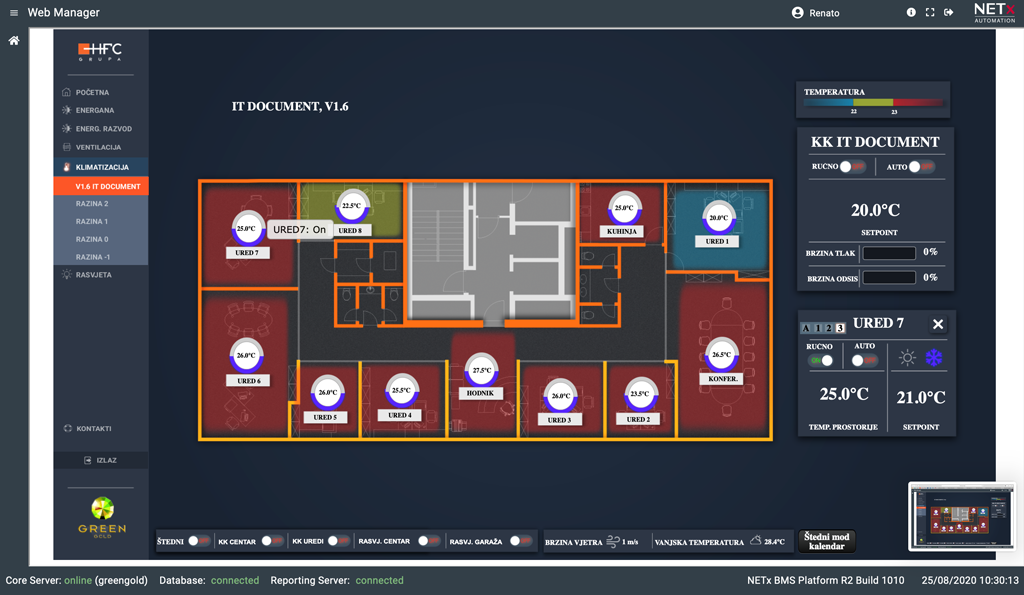Close the URED 7 panel
The image size is (1024, 595).
coord(937,324)
